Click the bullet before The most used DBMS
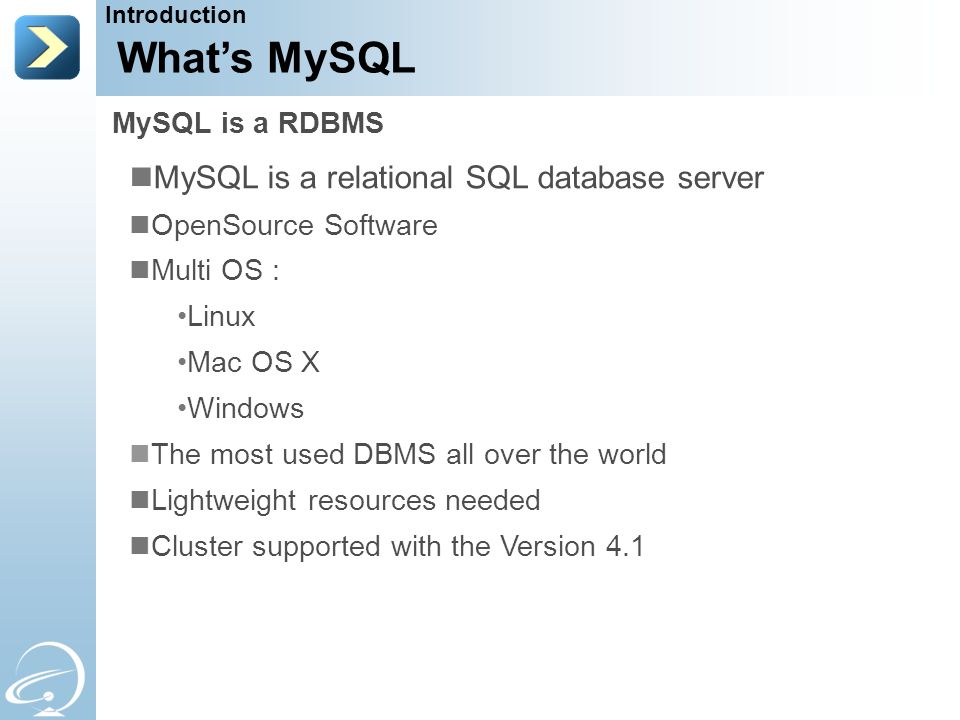Screen dimensions: 960x720 tap(140, 454)
